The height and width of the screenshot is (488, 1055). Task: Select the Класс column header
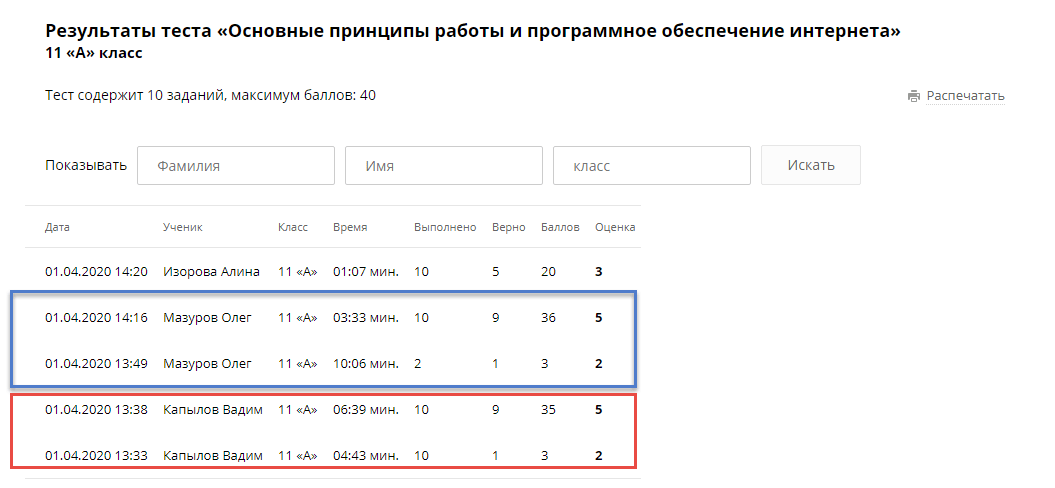coord(293,228)
